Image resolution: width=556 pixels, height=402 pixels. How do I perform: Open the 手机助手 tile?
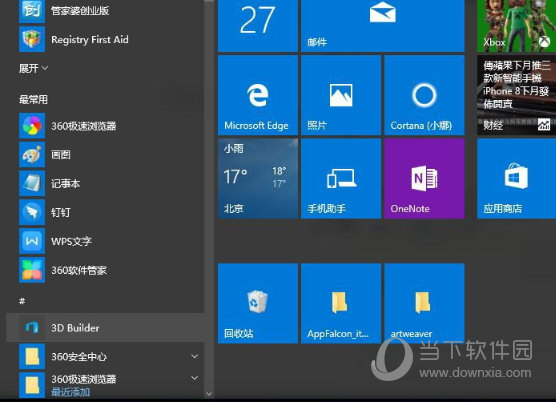[341, 178]
